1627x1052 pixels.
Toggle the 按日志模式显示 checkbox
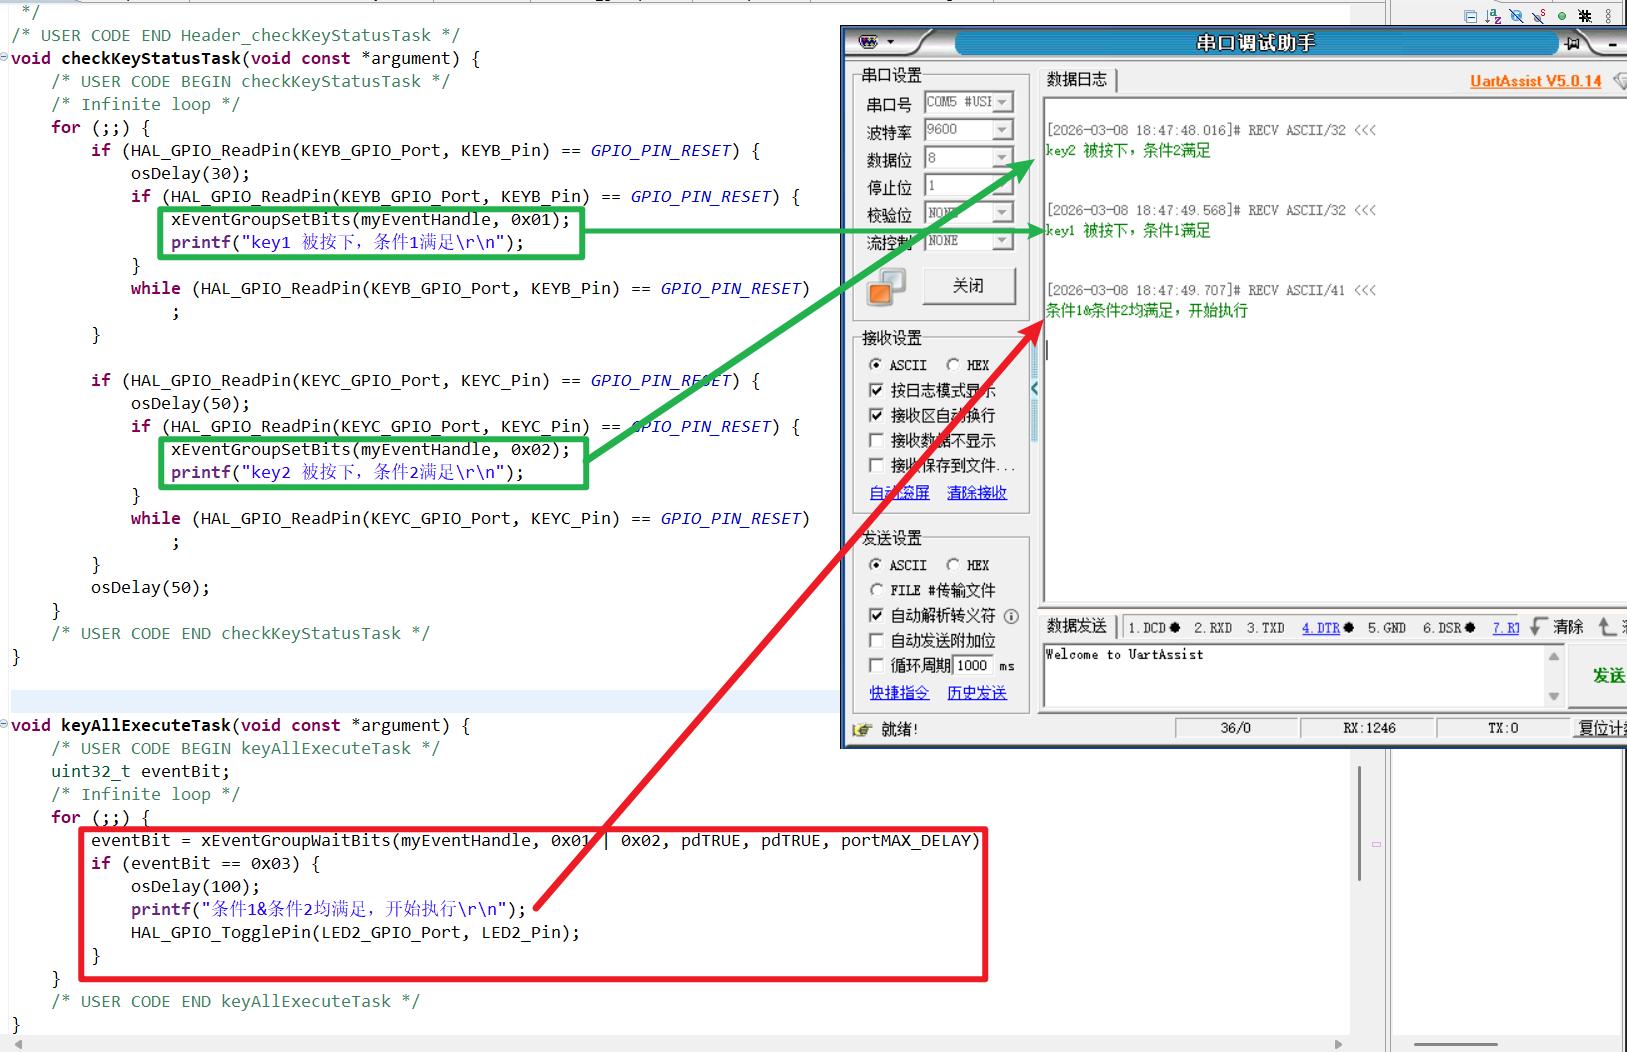(876, 390)
